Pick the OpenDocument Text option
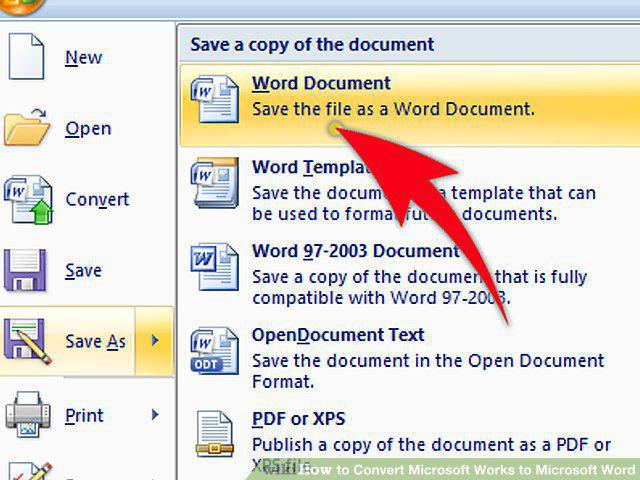Screen dimensions: 640x480 click(410, 358)
